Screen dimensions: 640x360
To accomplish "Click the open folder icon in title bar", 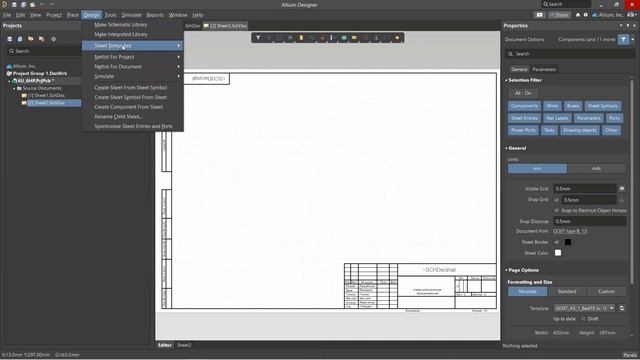I will [33, 4].
